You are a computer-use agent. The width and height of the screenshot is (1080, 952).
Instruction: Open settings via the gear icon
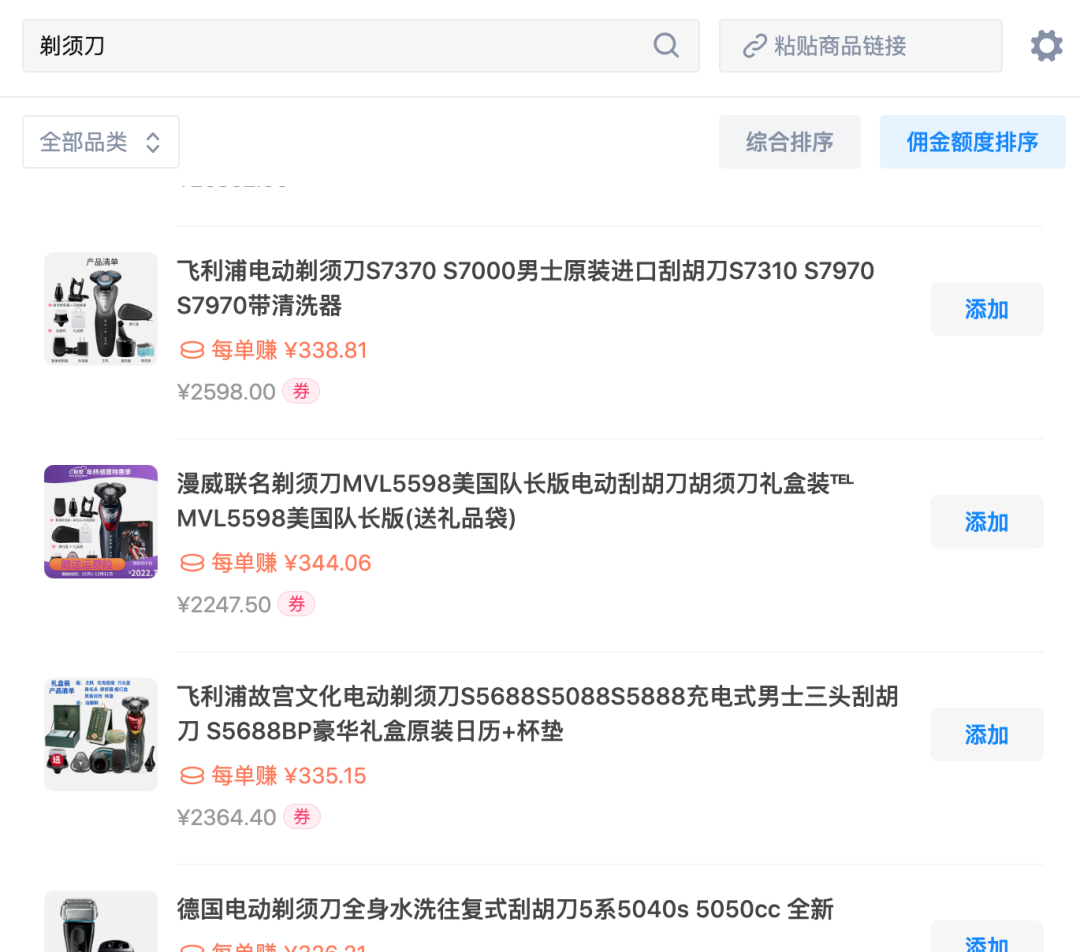1046,45
